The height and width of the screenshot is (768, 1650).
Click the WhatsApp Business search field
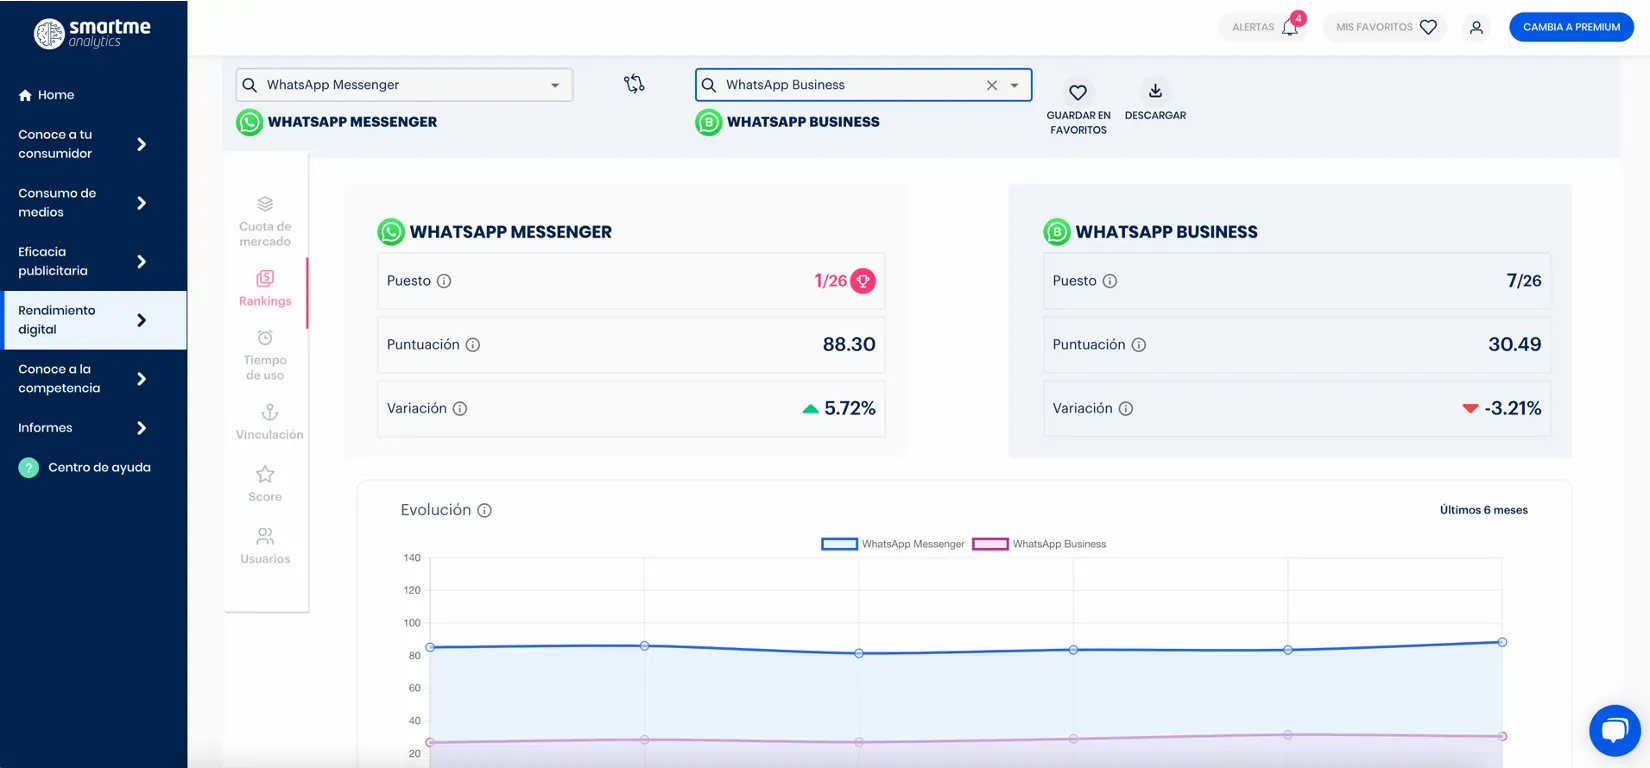(863, 85)
